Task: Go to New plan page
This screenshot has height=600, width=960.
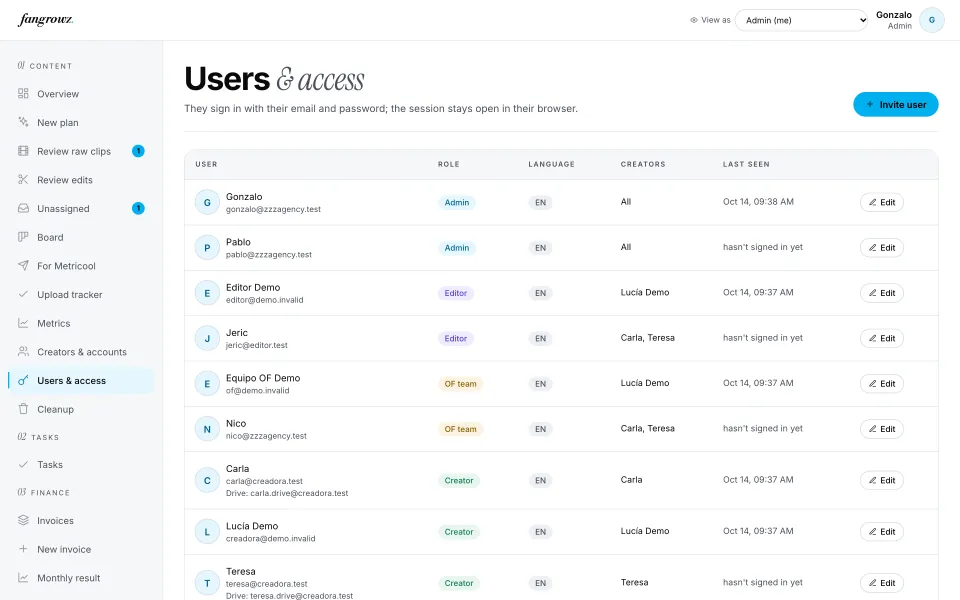Action: (x=81, y=122)
